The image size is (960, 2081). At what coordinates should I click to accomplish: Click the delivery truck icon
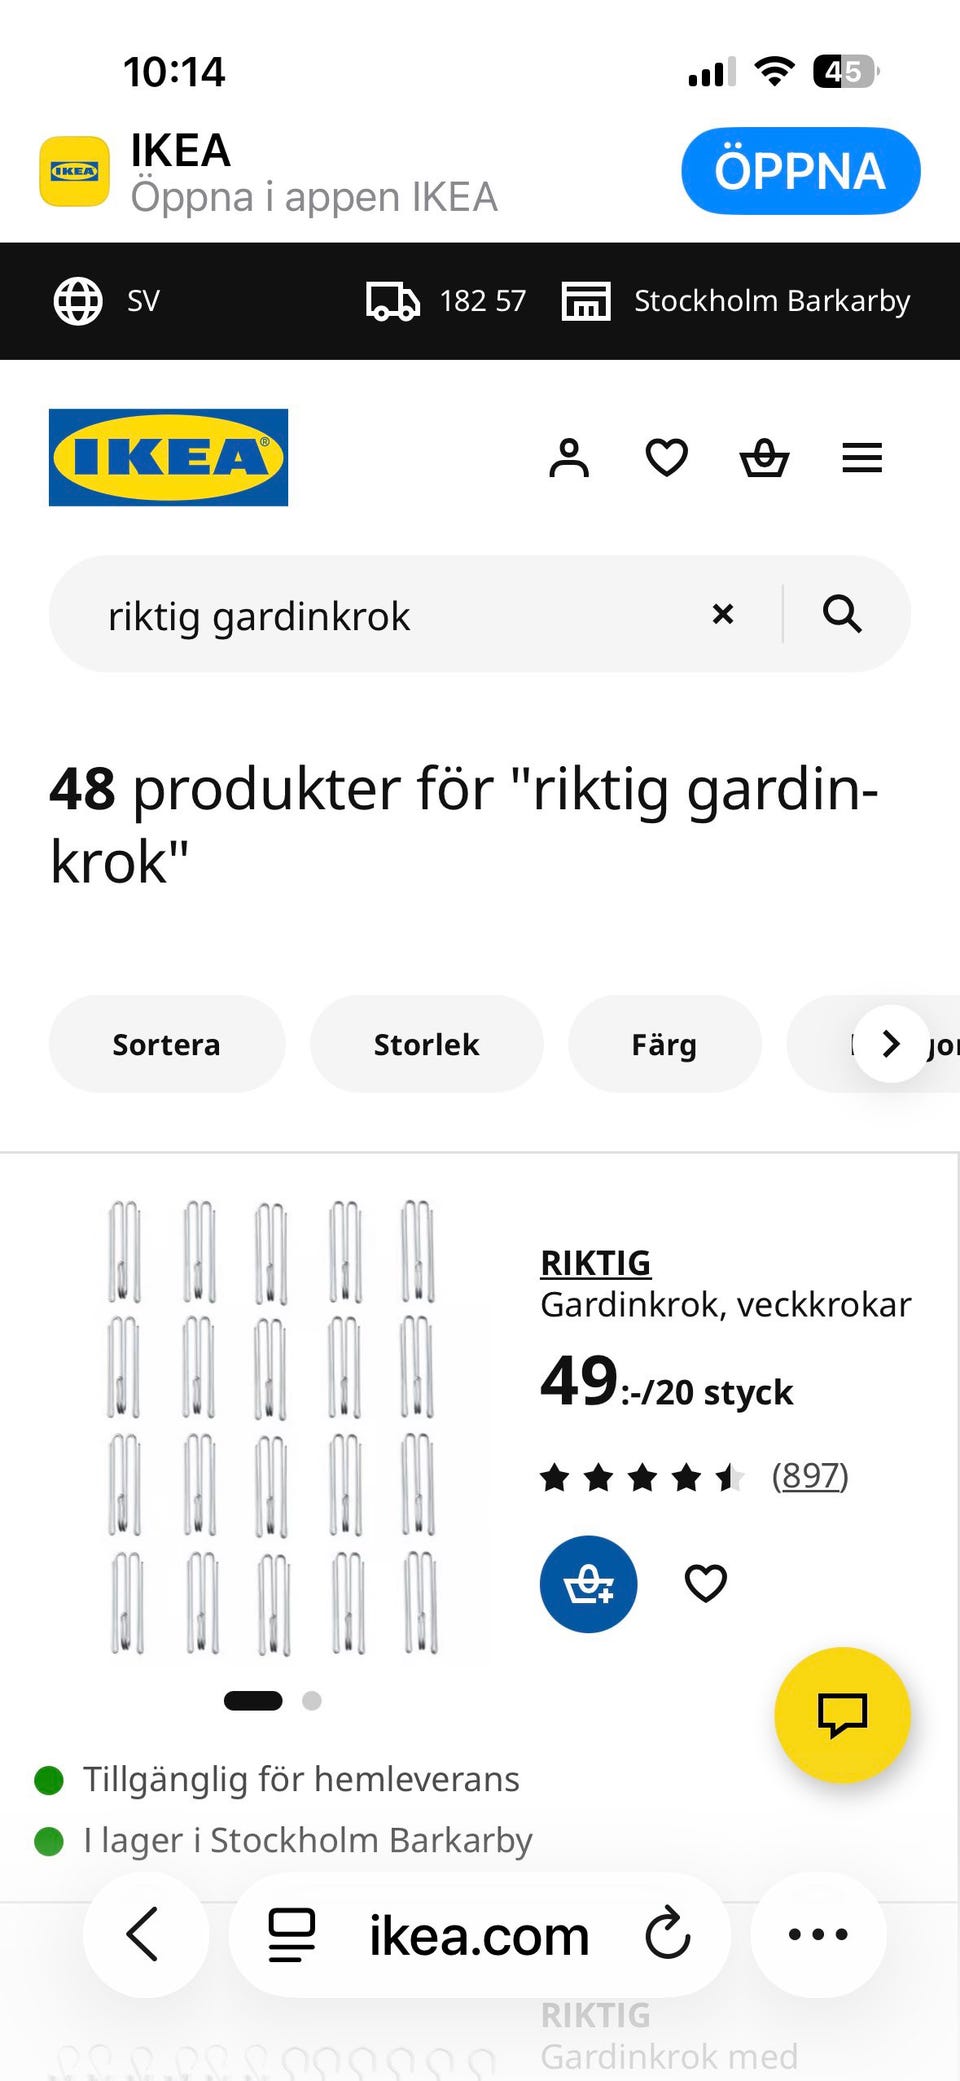[392, 300]
